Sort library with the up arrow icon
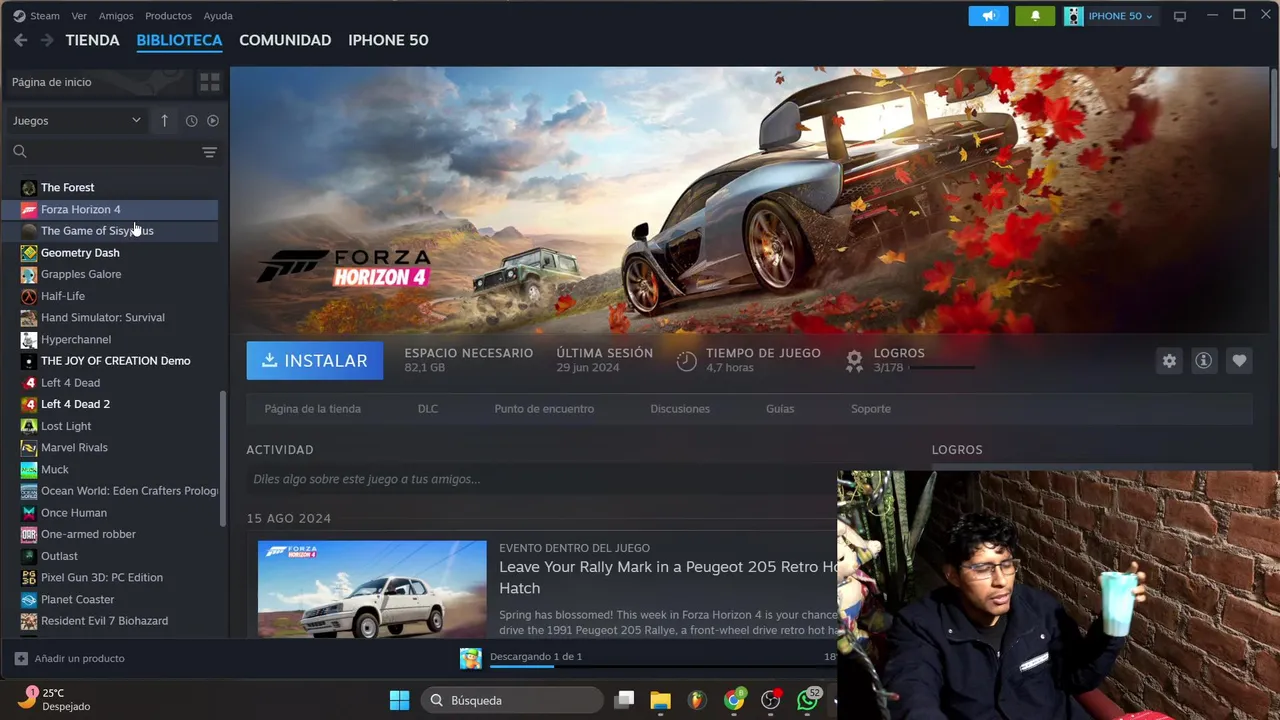Image resolution: width=1280 pixels, height=720 pixels. coord(164,120)
